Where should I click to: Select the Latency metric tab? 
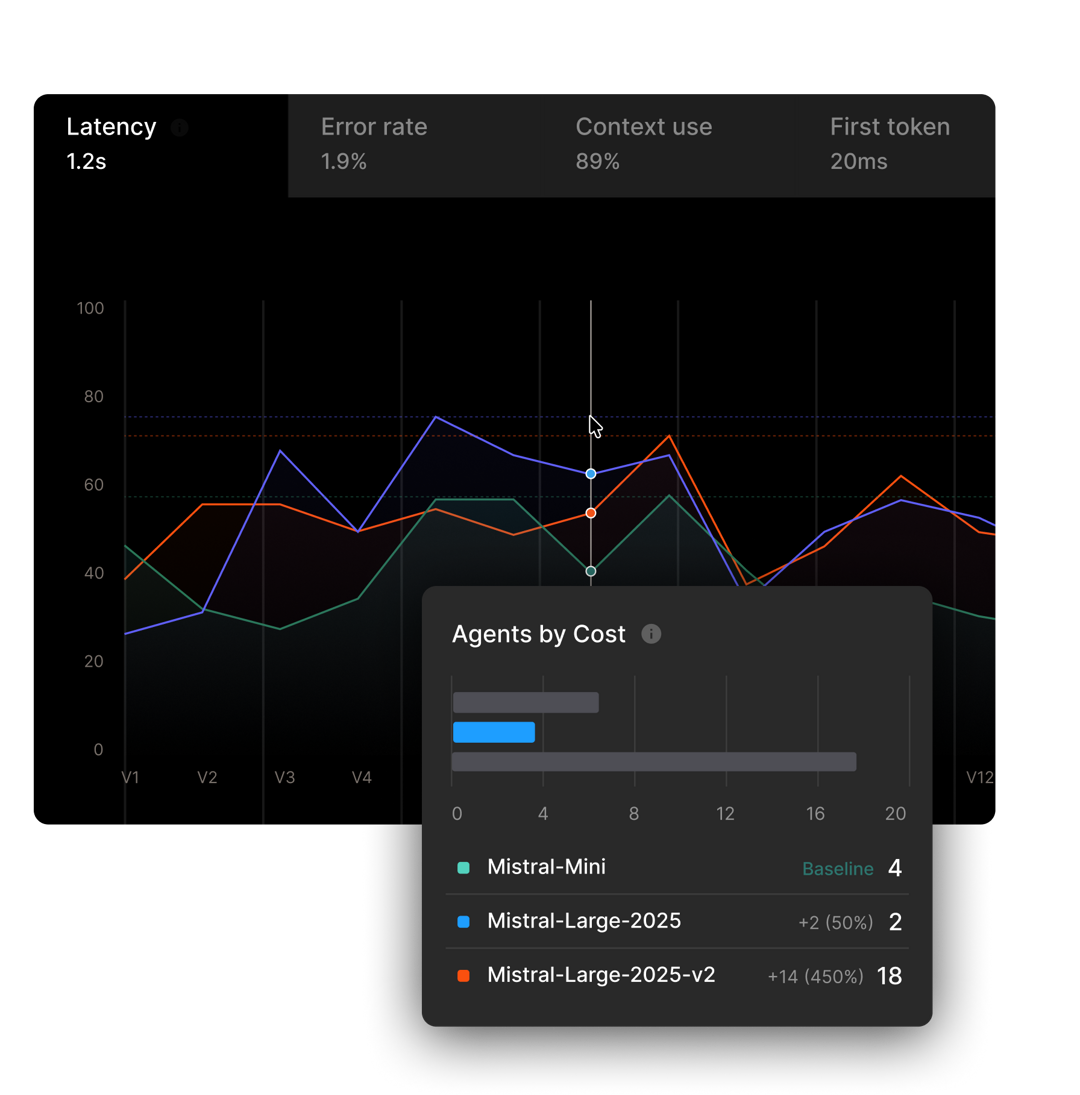(111, 144)
